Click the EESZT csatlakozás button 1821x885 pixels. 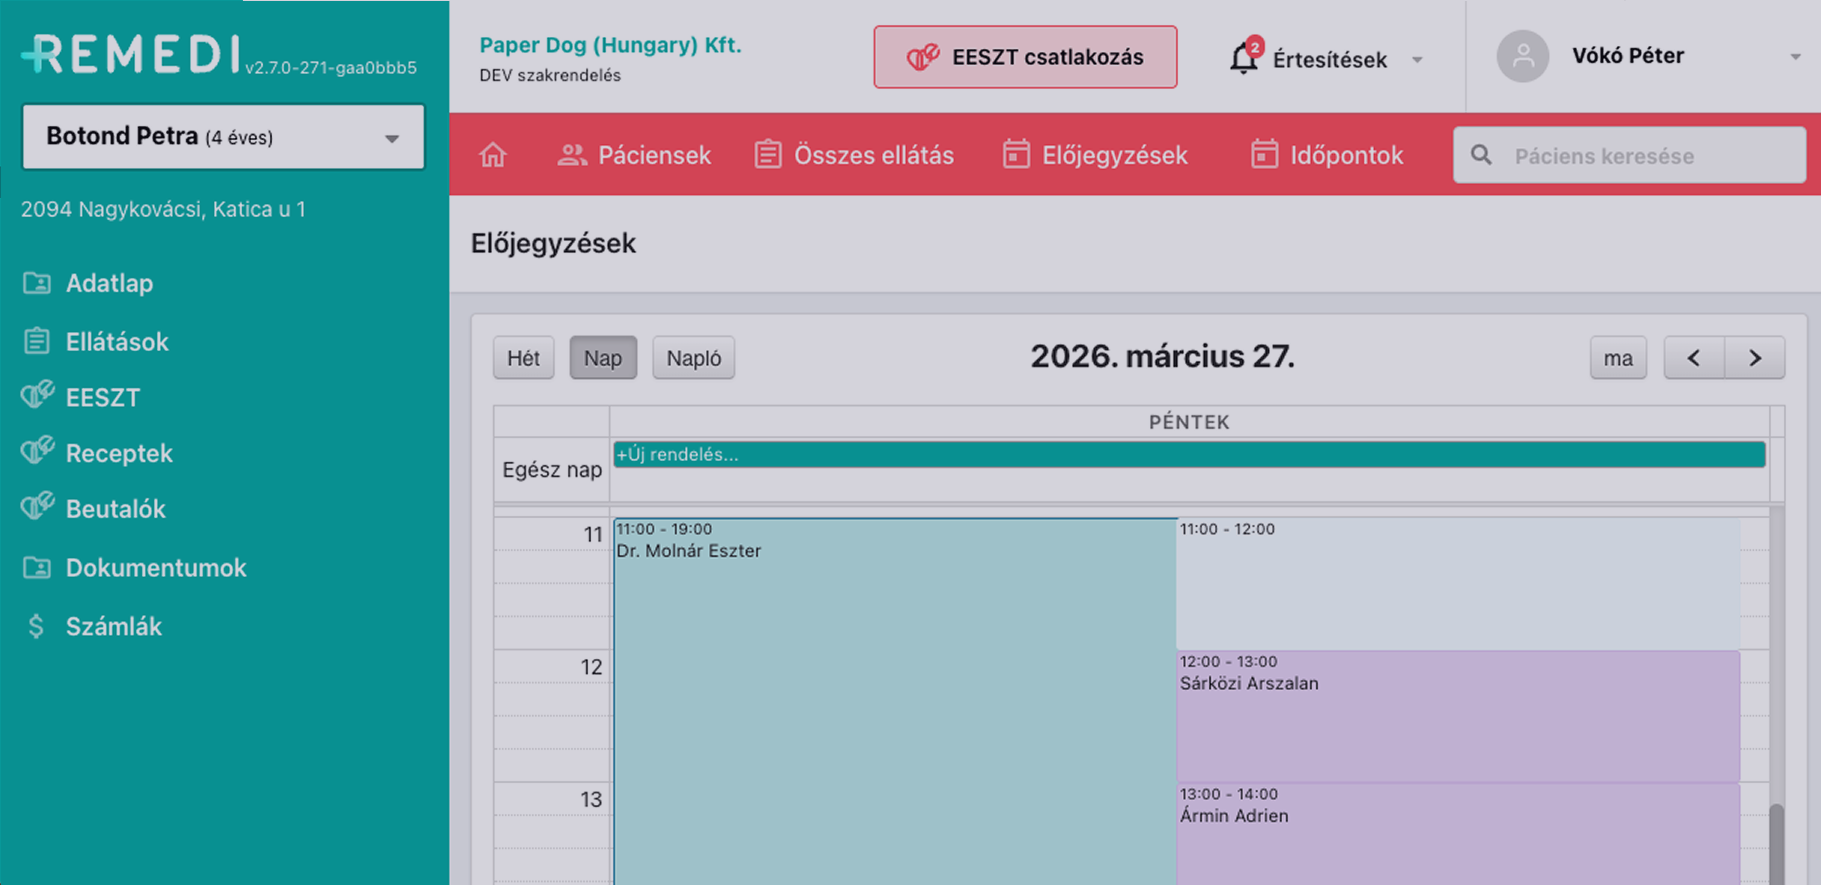click(x=1025, y=57)
